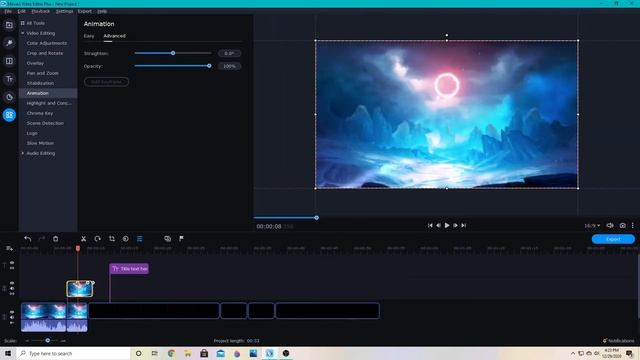
Task: Open preview options three-dot menu
Action: [x=633, y=225]
